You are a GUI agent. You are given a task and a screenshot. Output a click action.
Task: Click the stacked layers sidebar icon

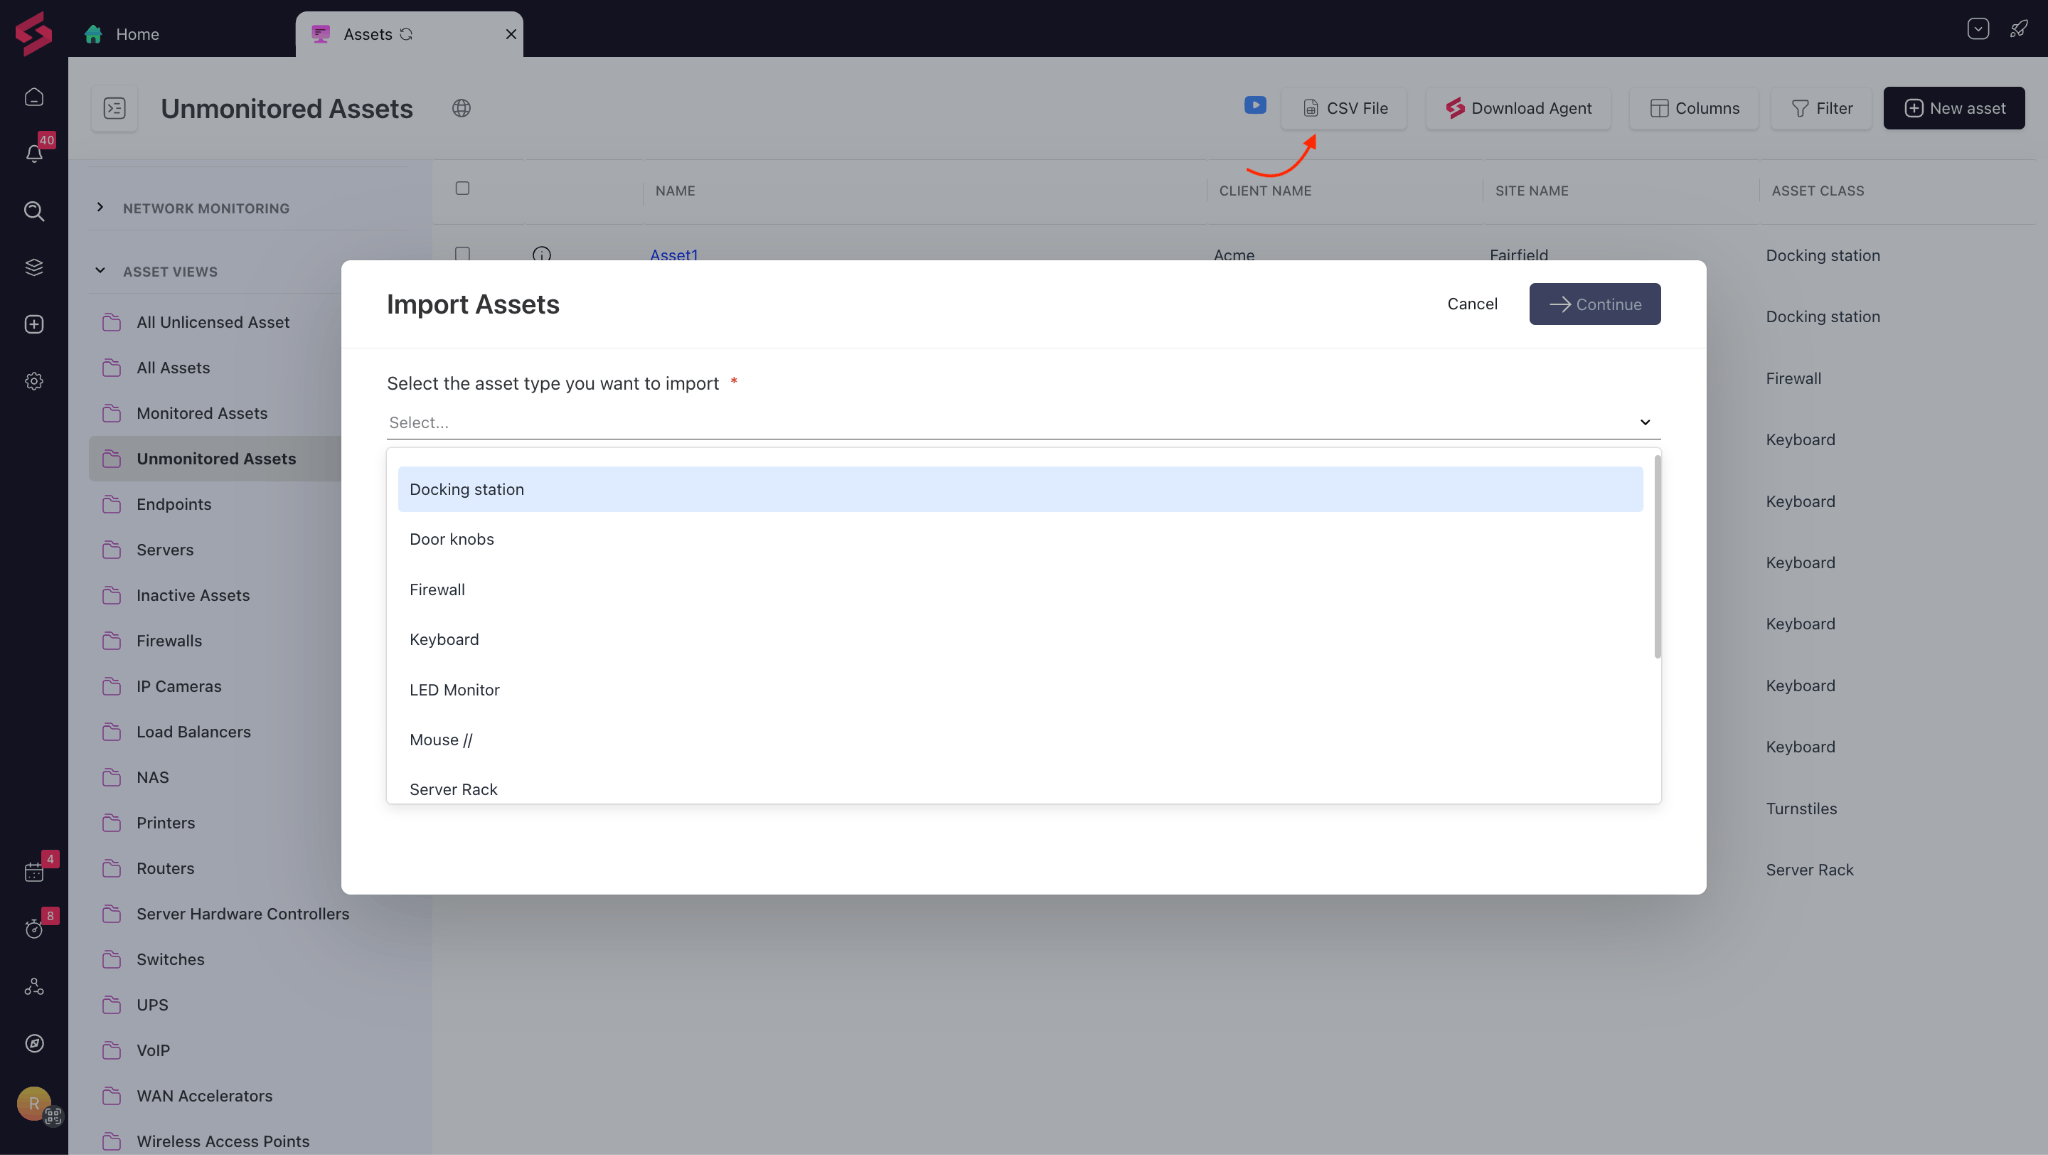click(x=34, y=267)
